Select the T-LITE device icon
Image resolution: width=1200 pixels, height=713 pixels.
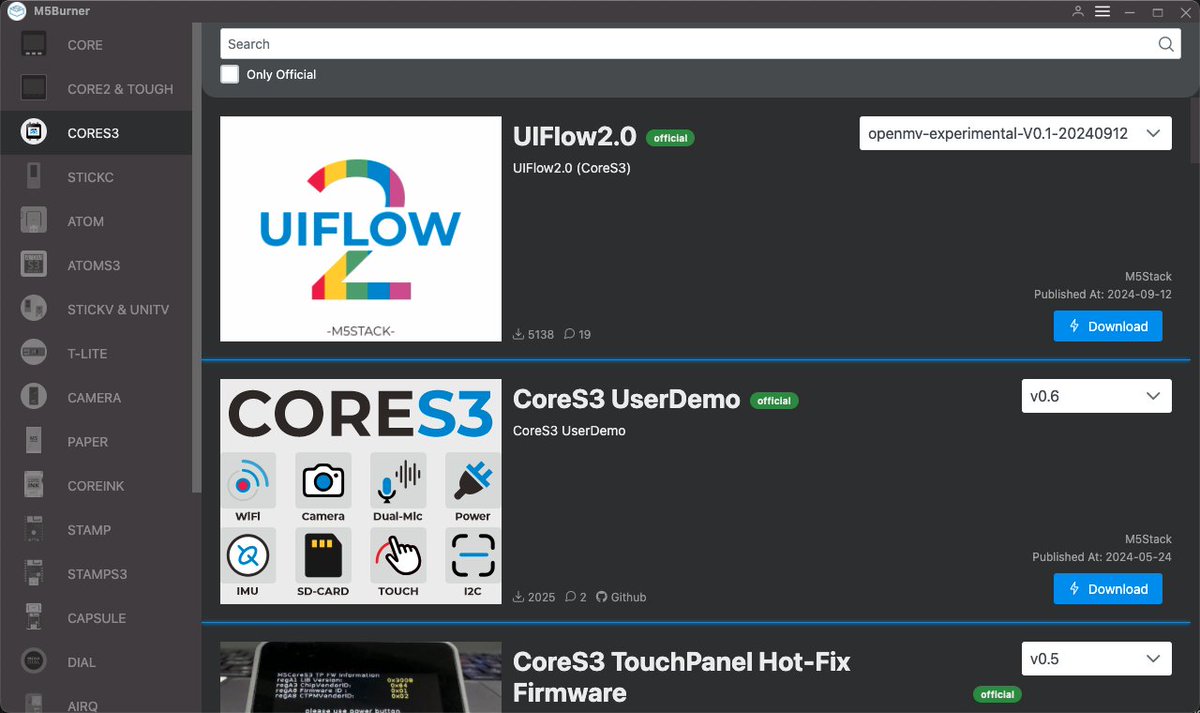(34, 353)
